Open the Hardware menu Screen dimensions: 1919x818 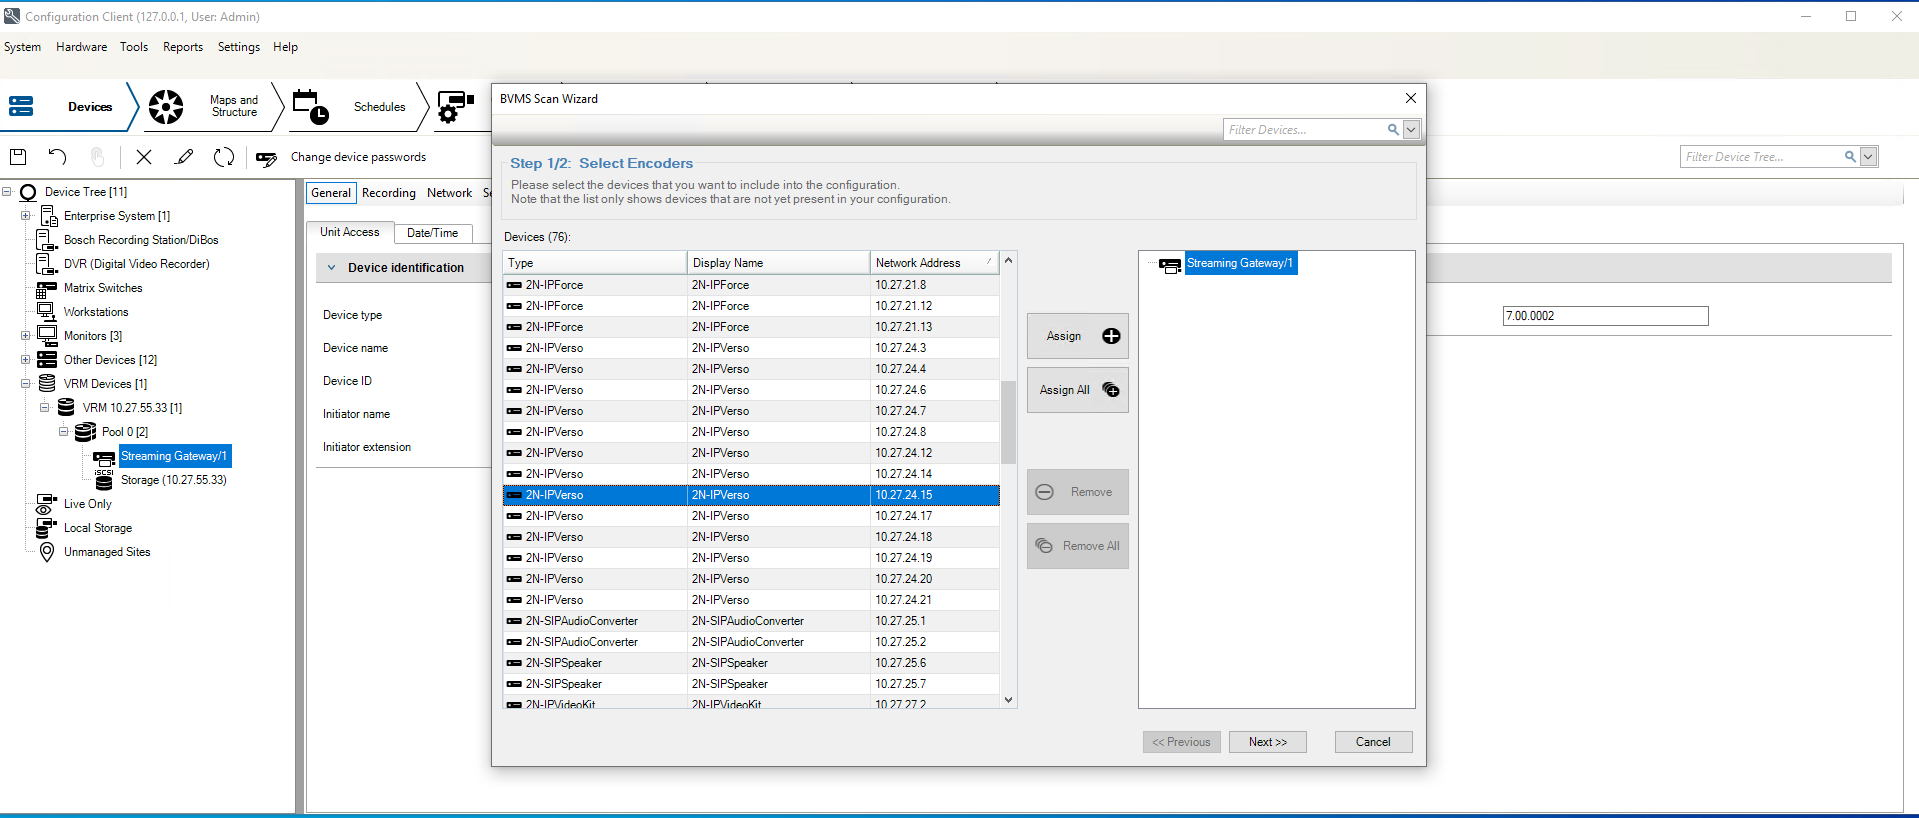click(81, 47)
